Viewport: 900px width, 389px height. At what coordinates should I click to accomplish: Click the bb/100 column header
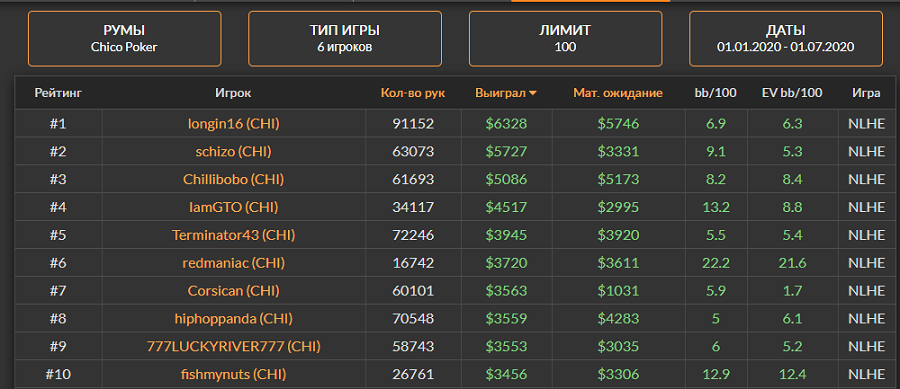click(x=716, y=93)
